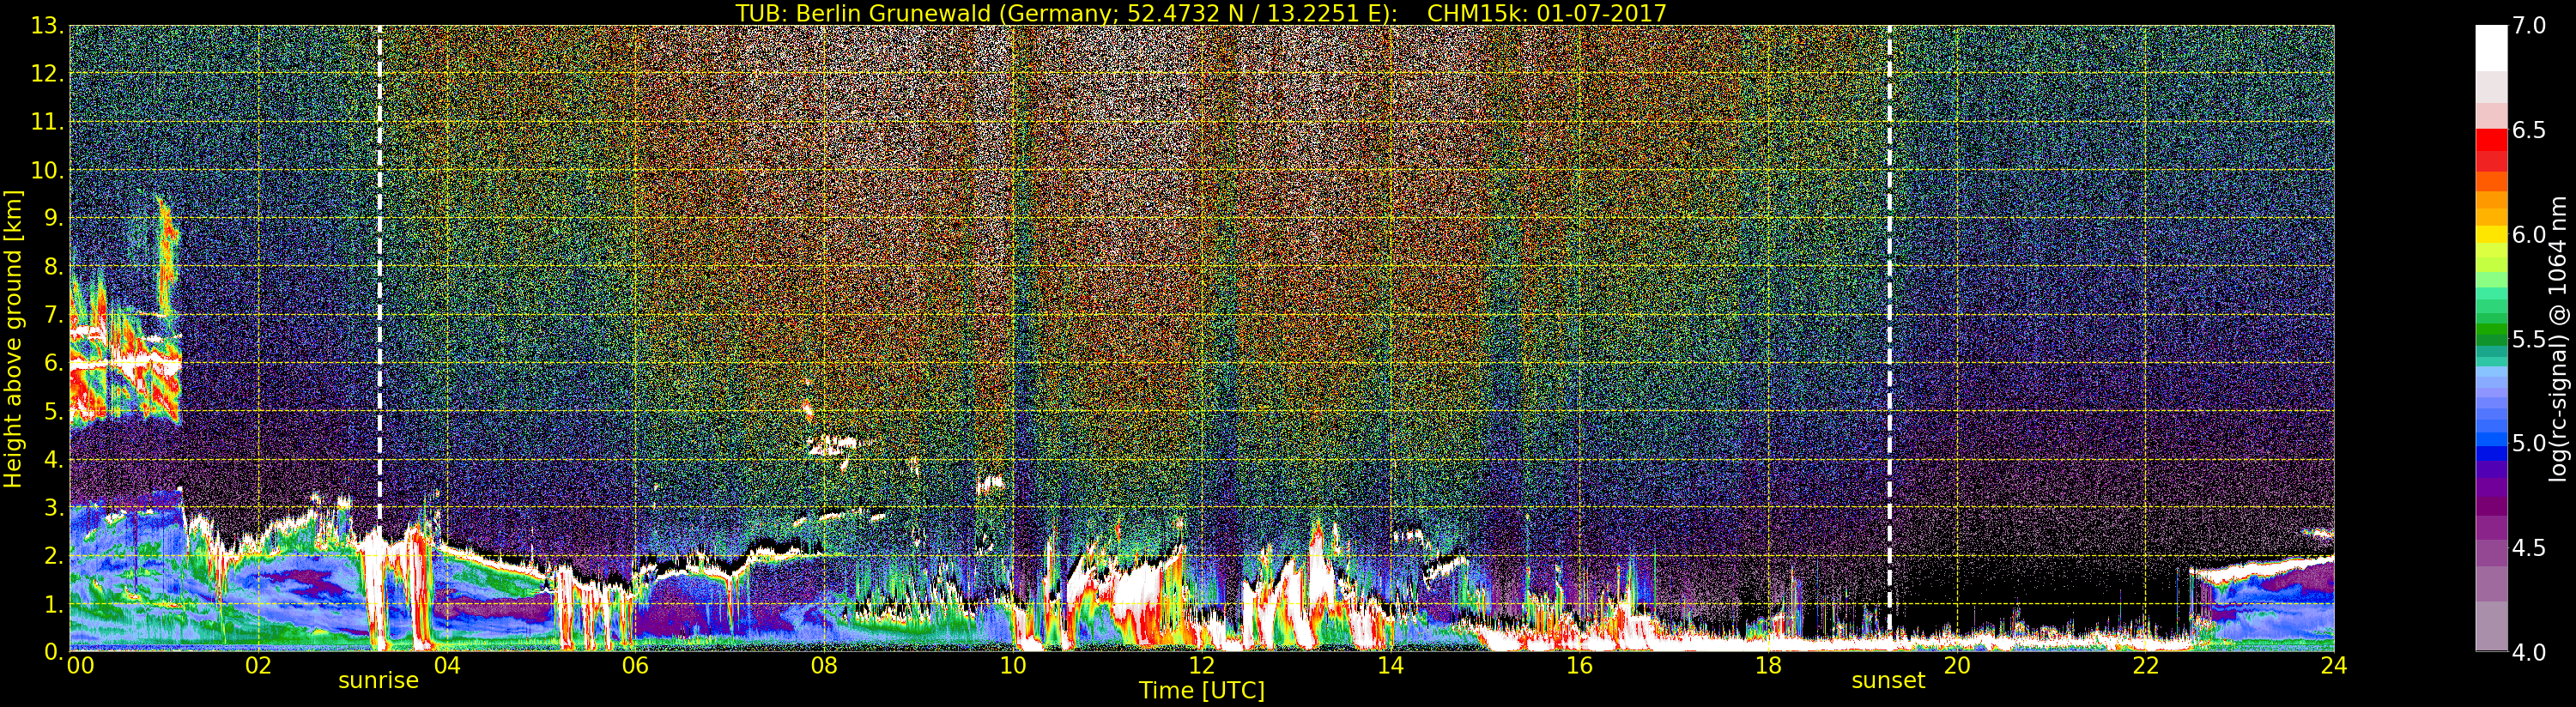Click the '16' time axis tick label
Image resolution: width=2576 pixels, height=707 pixels.
tap(1579, 666)
